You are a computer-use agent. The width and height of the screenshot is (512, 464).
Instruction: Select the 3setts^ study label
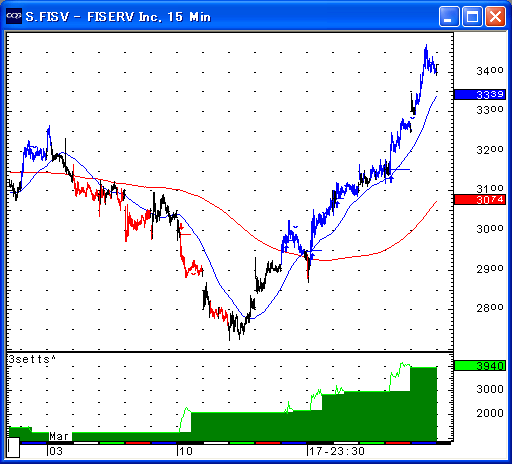(x=32, y=359)
